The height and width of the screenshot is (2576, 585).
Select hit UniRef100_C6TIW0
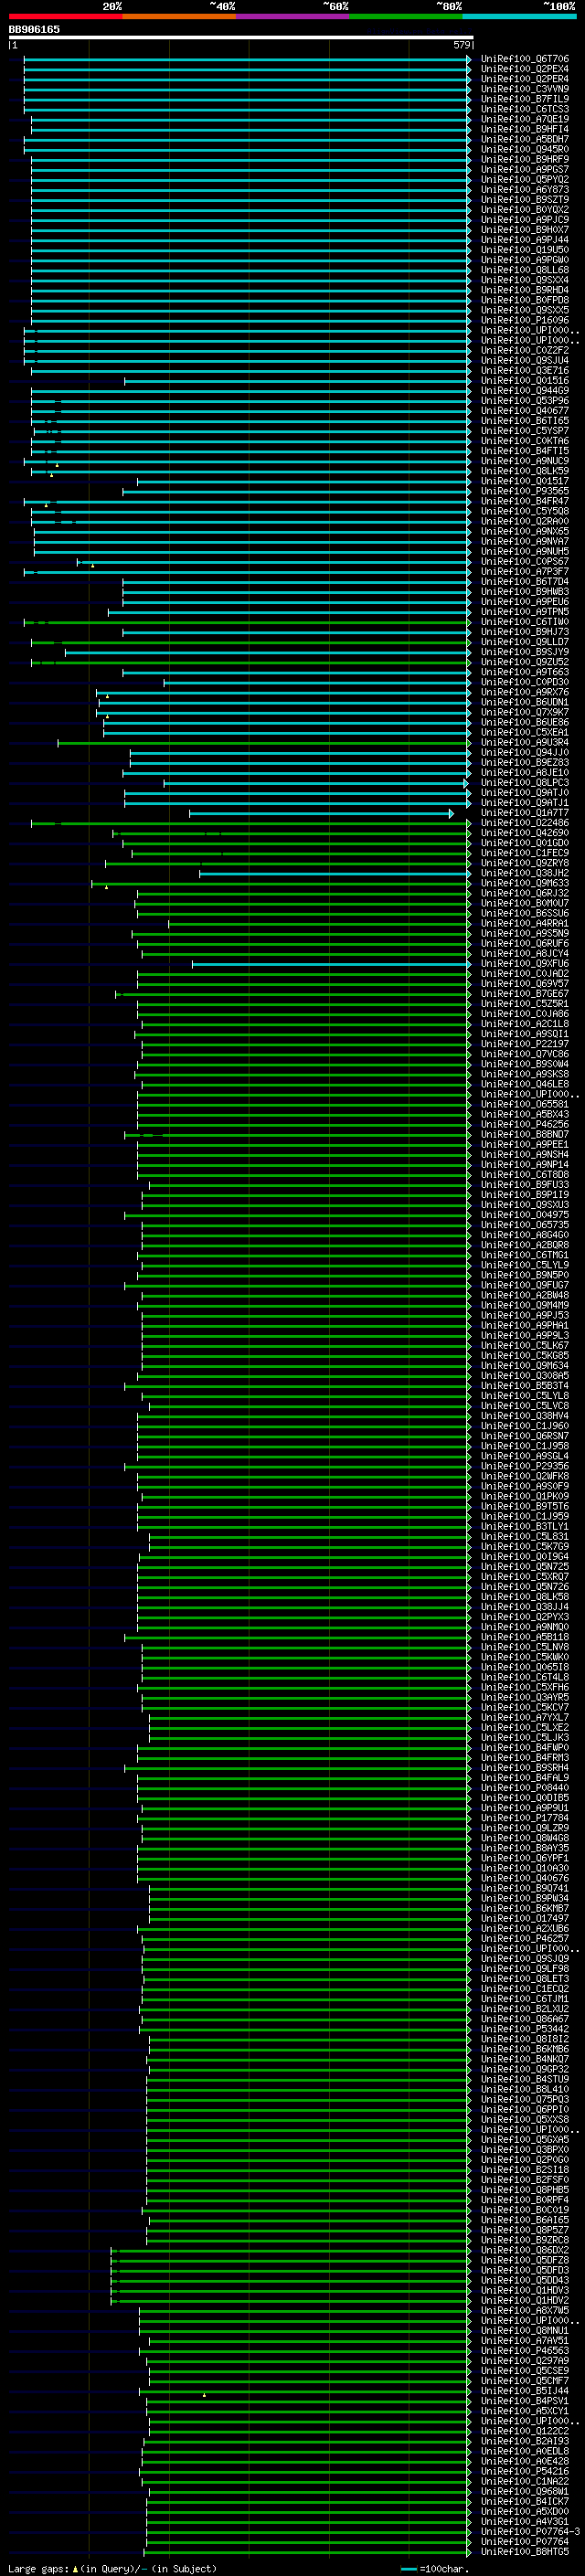524,622
